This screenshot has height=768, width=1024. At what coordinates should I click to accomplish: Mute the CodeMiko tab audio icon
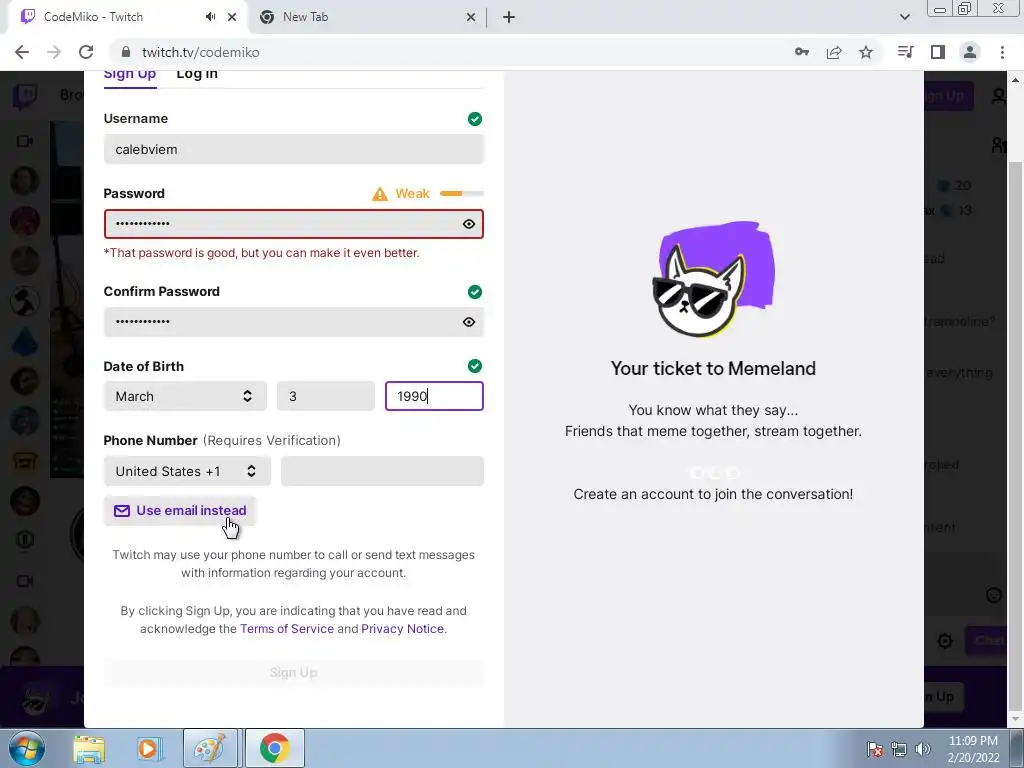[210, 17]
